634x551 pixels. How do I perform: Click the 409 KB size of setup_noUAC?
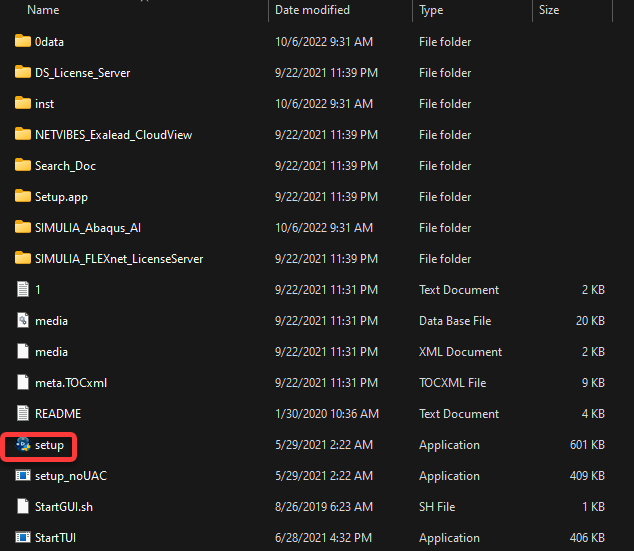587,476
